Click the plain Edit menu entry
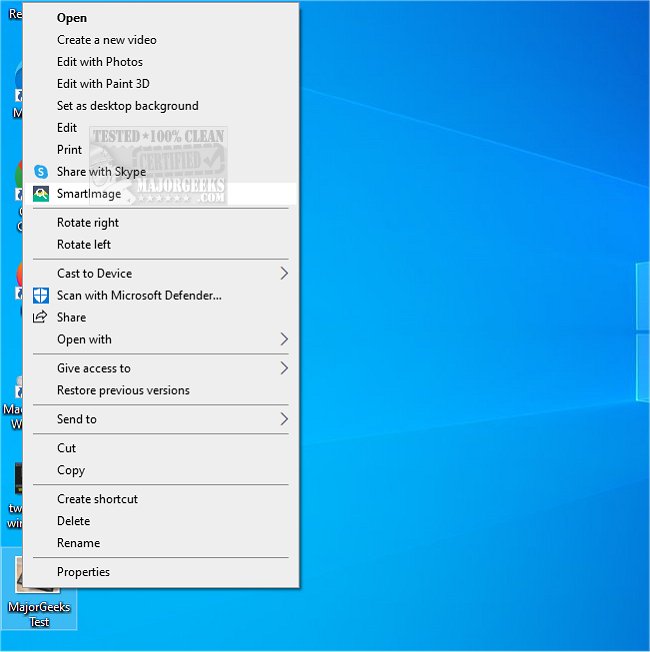Viewport: 650px width, 652px height. coord(161,128)
